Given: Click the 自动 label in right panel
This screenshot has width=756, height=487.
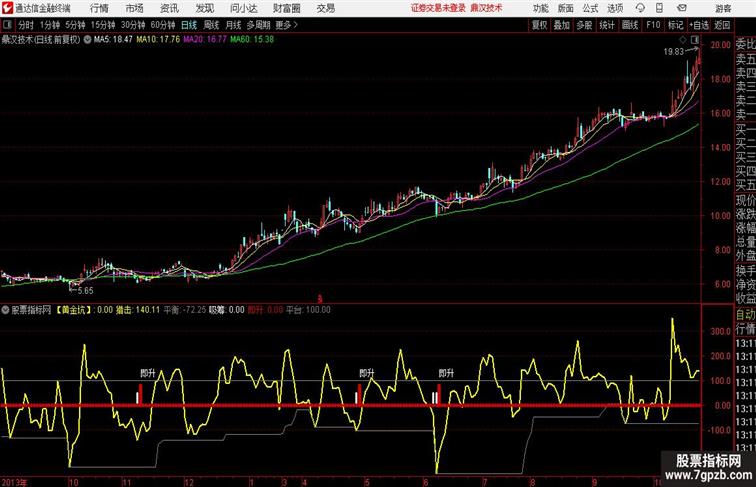Looking at the screenshot, I should (x=745, y=315).
